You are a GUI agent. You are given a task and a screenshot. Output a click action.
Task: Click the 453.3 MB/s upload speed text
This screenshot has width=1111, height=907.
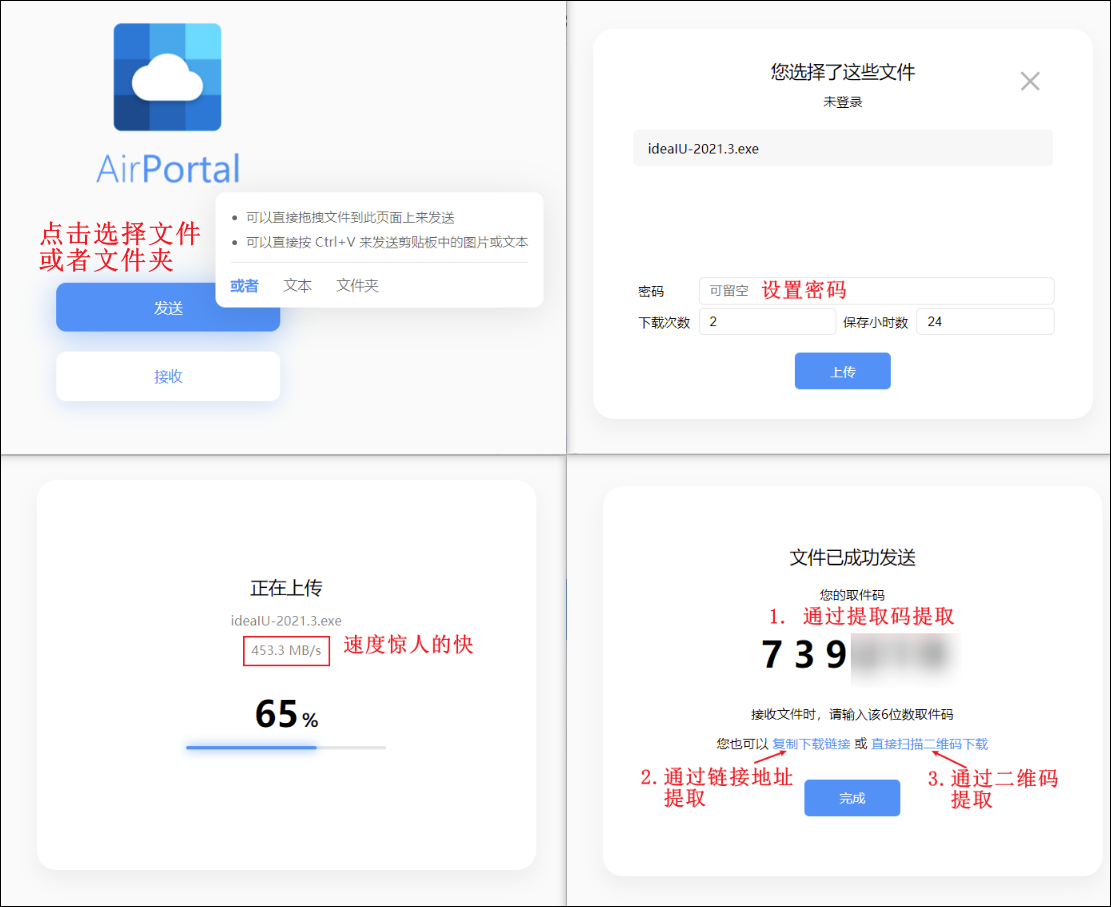click(x=286, y=650)
